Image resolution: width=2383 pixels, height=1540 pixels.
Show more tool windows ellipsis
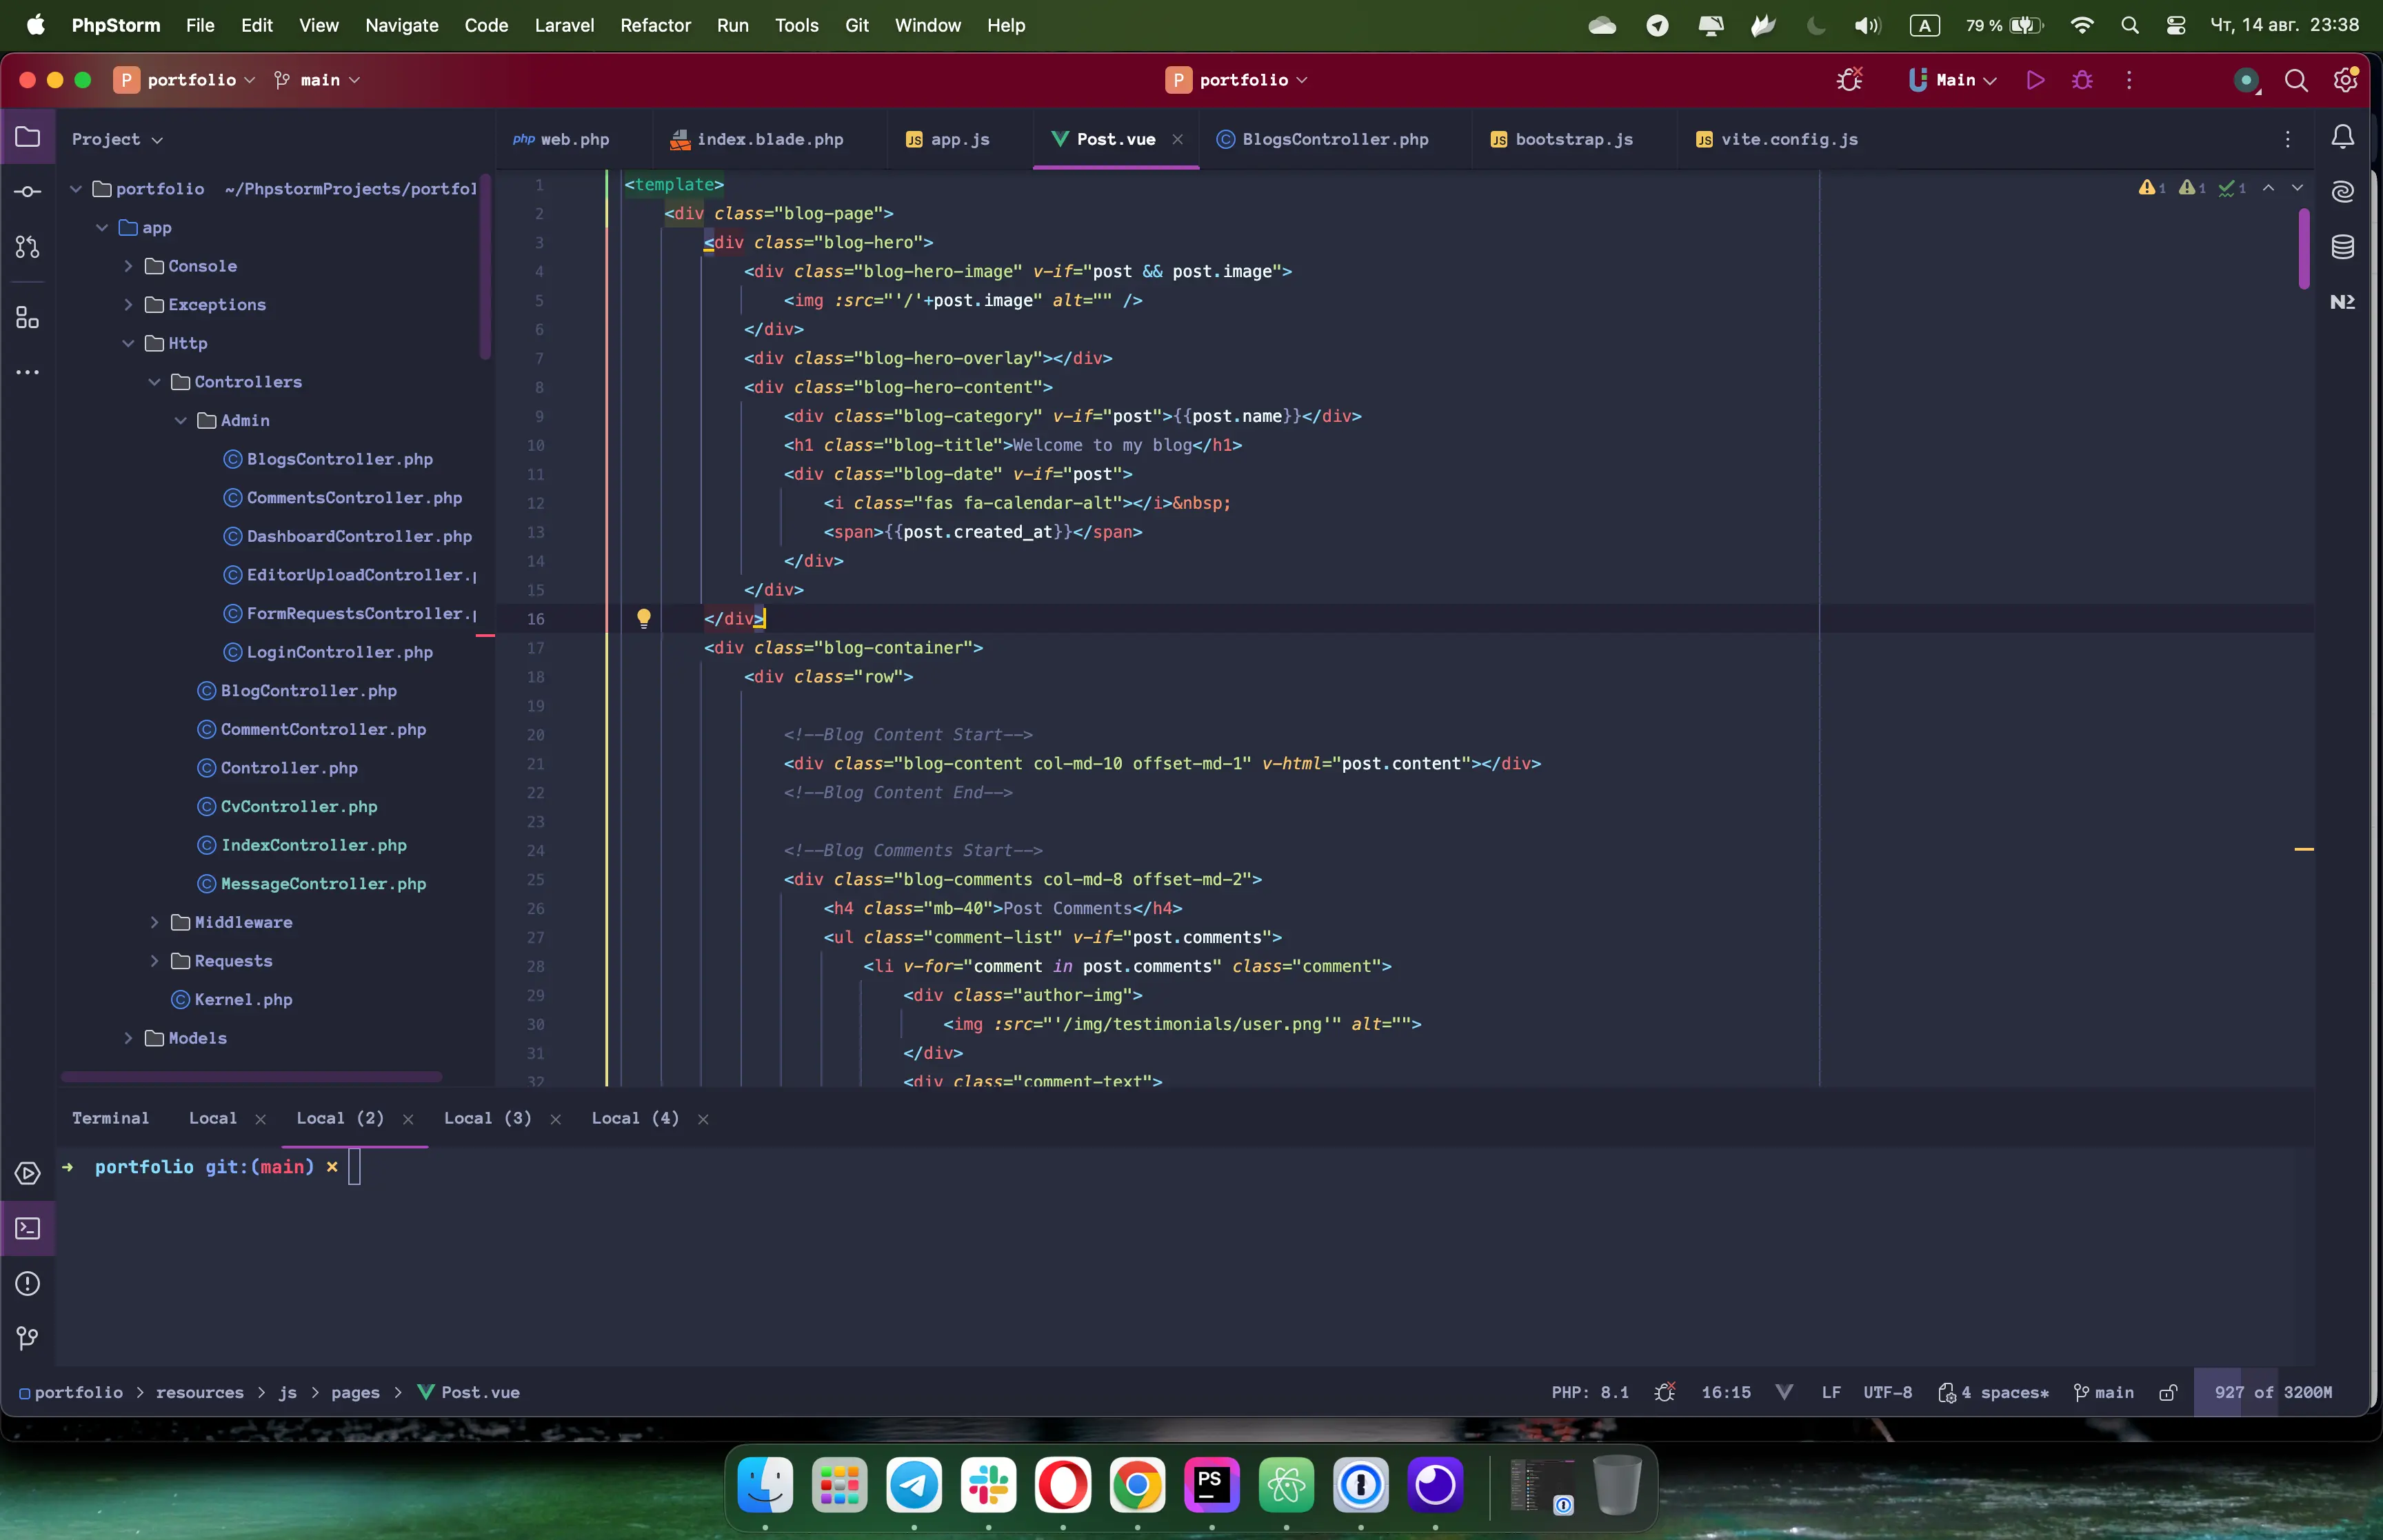(28, 372)
